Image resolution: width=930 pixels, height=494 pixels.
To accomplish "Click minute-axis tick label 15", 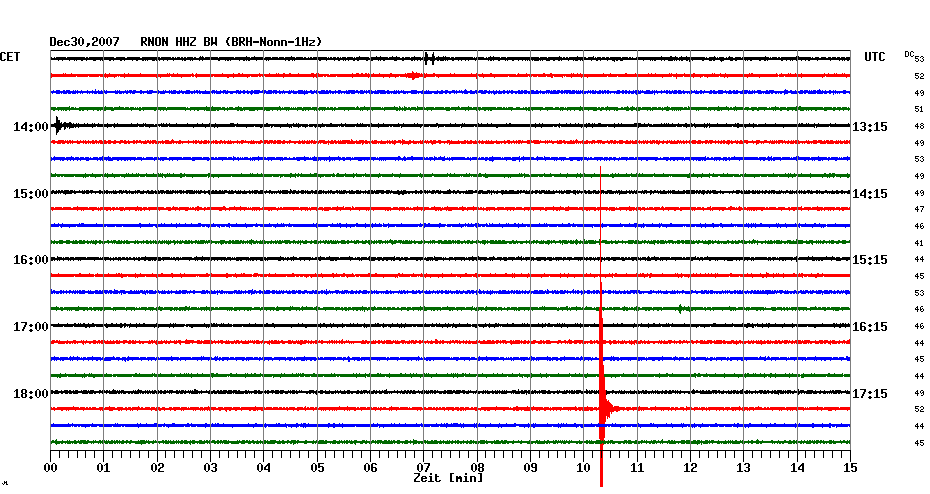I will tap(851, 468).
